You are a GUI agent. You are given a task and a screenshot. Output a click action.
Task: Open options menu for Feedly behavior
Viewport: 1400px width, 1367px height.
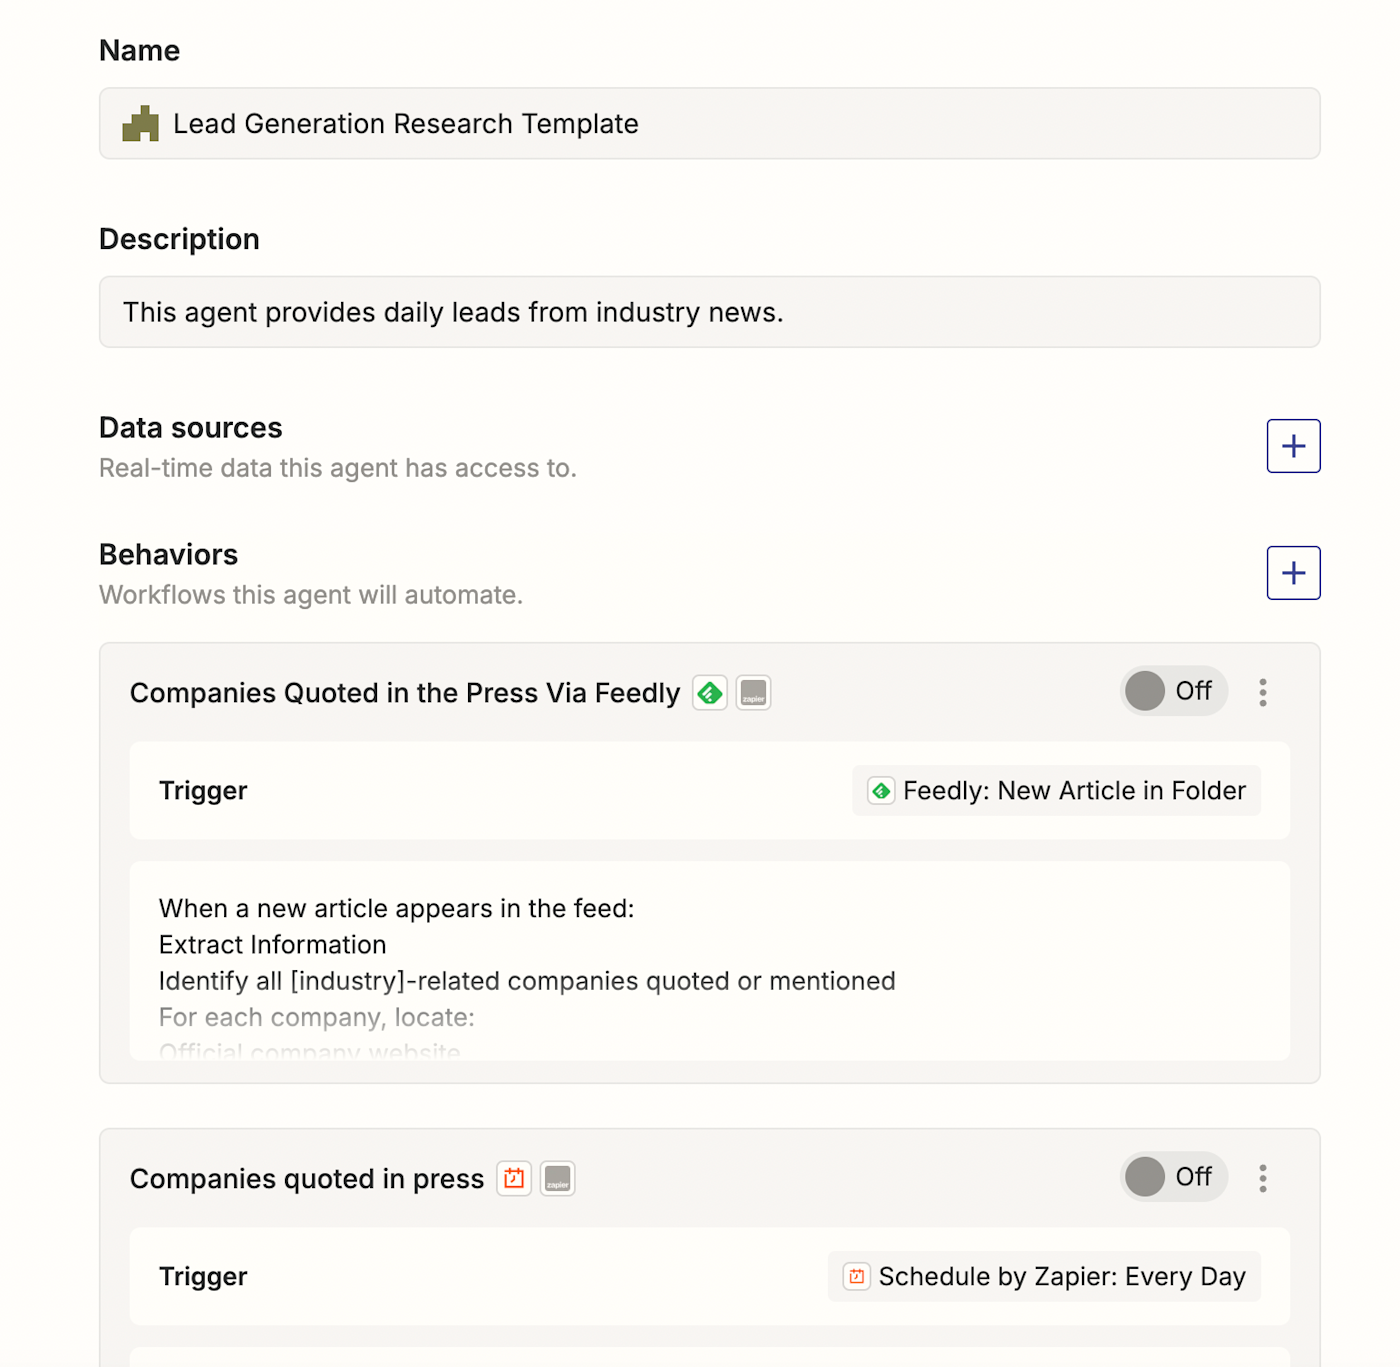point(1263,692)
